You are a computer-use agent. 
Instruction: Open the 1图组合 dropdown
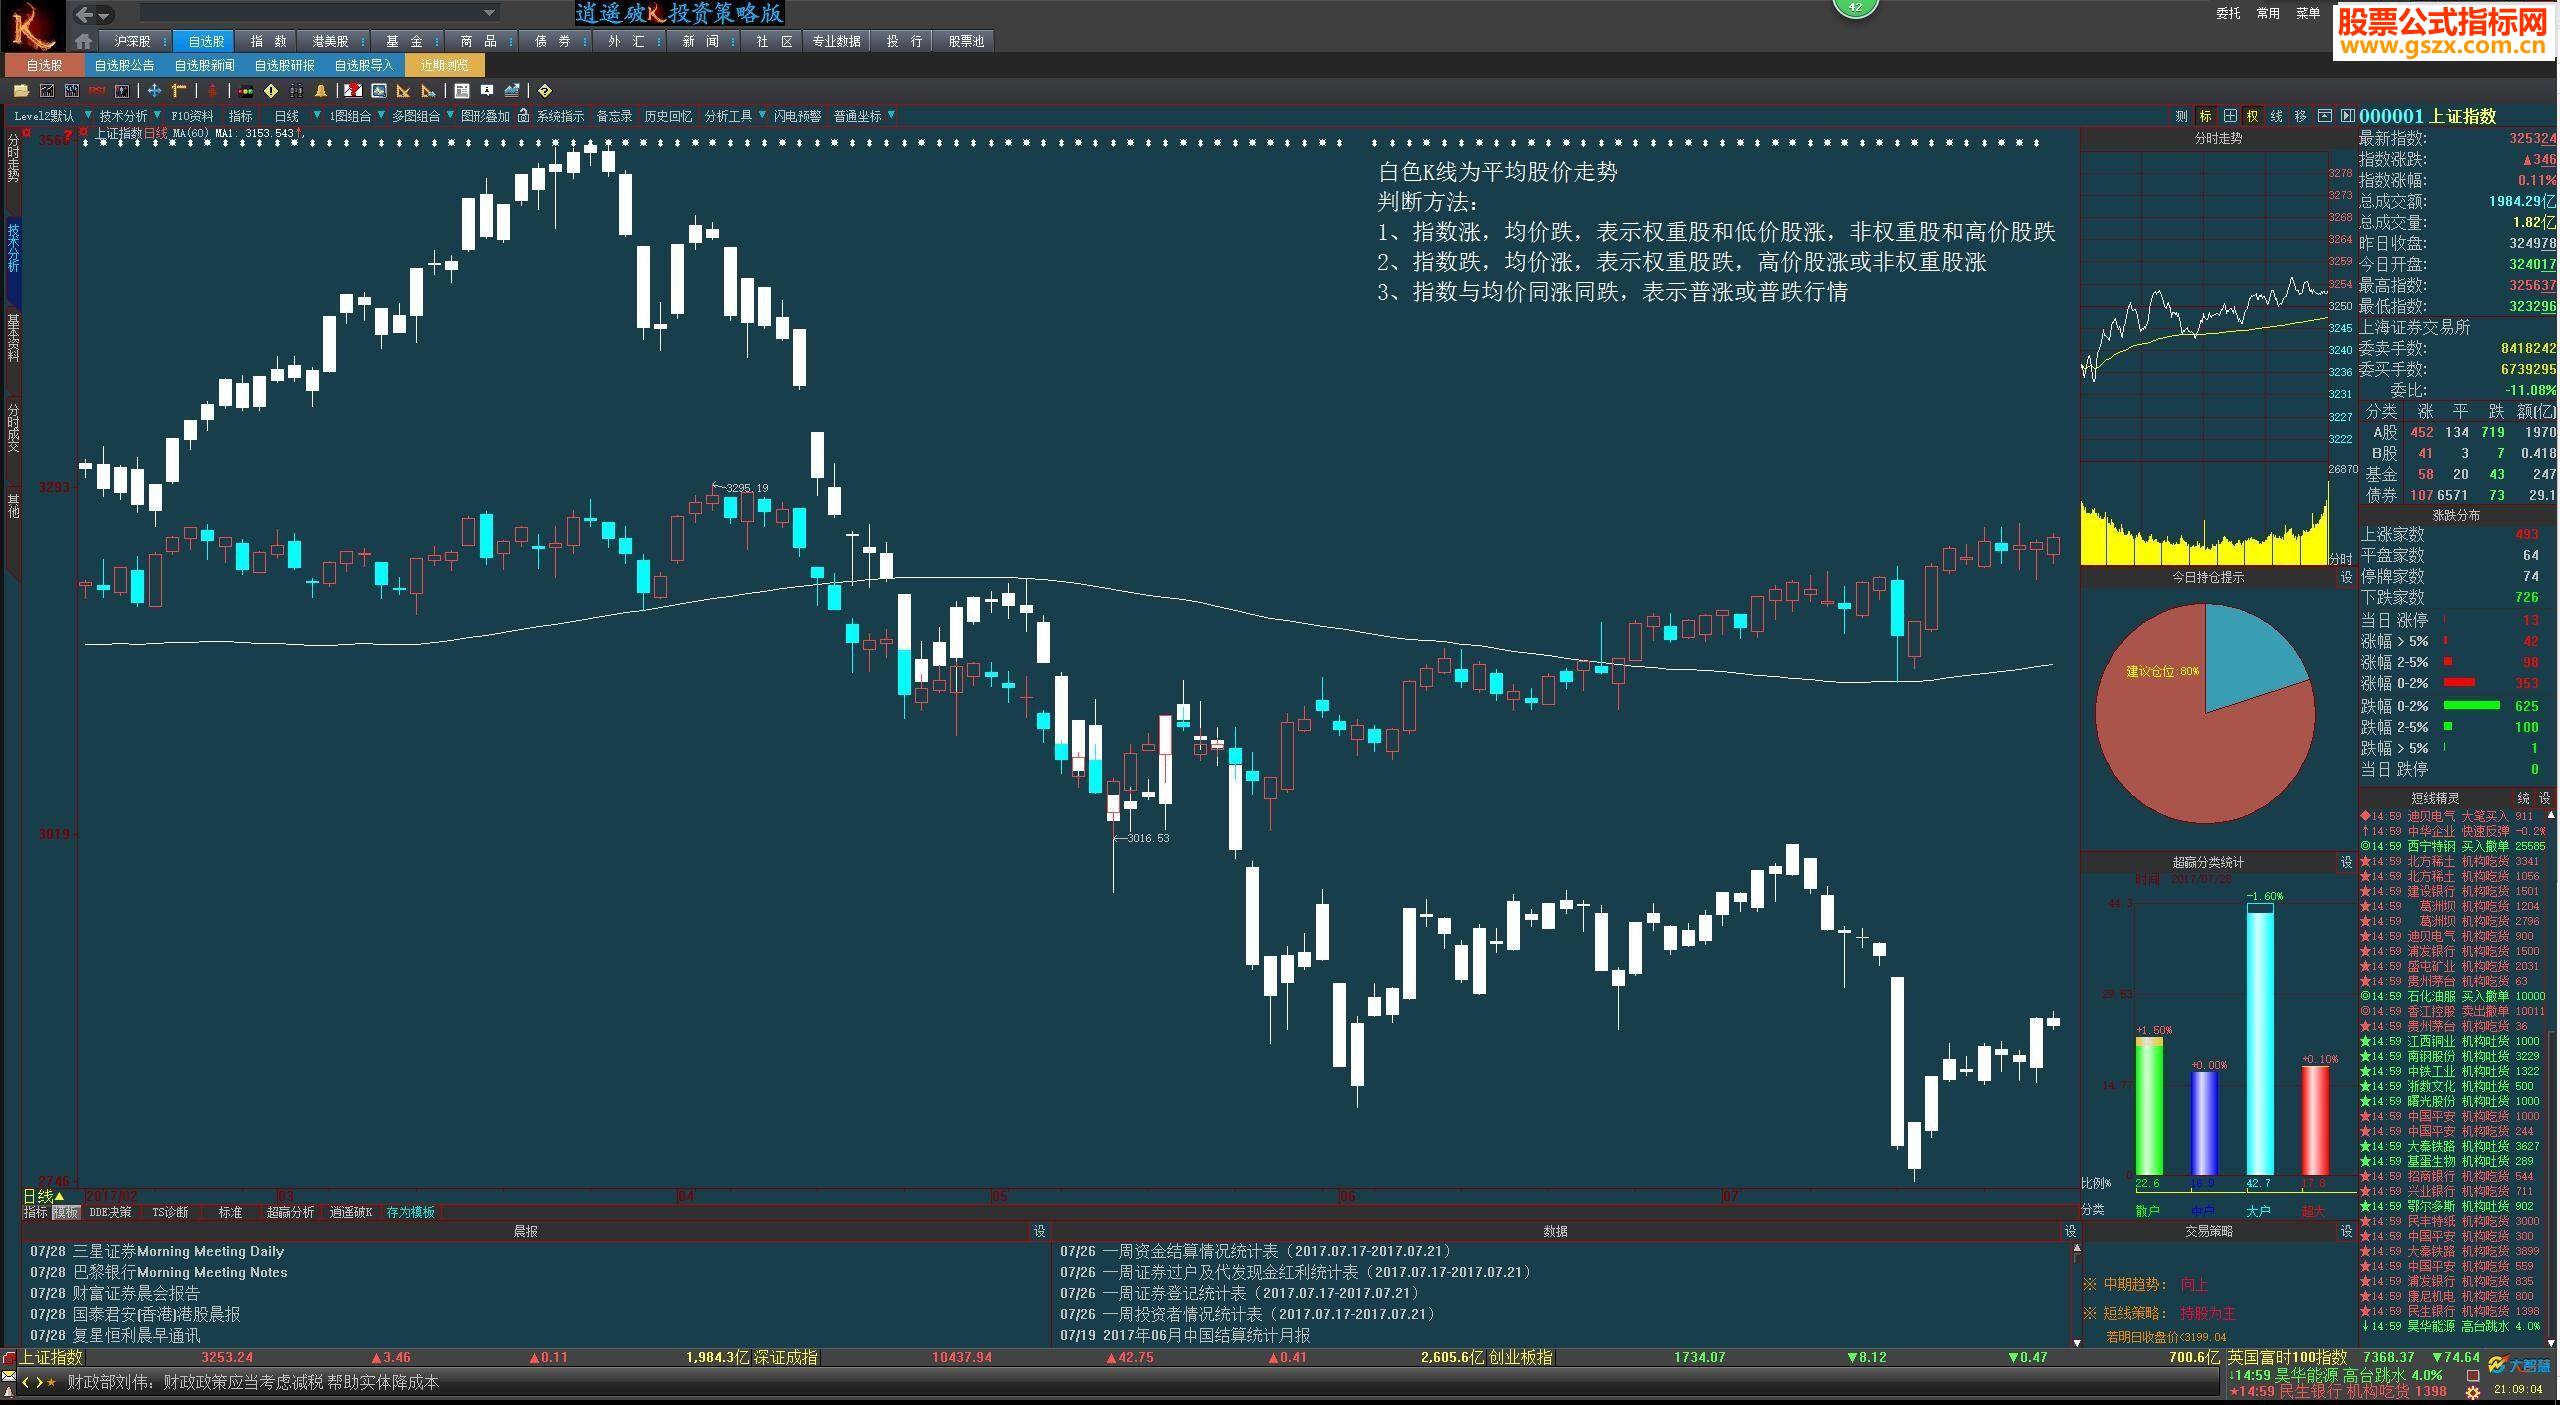pyautogui.click(x=381, y=115)
